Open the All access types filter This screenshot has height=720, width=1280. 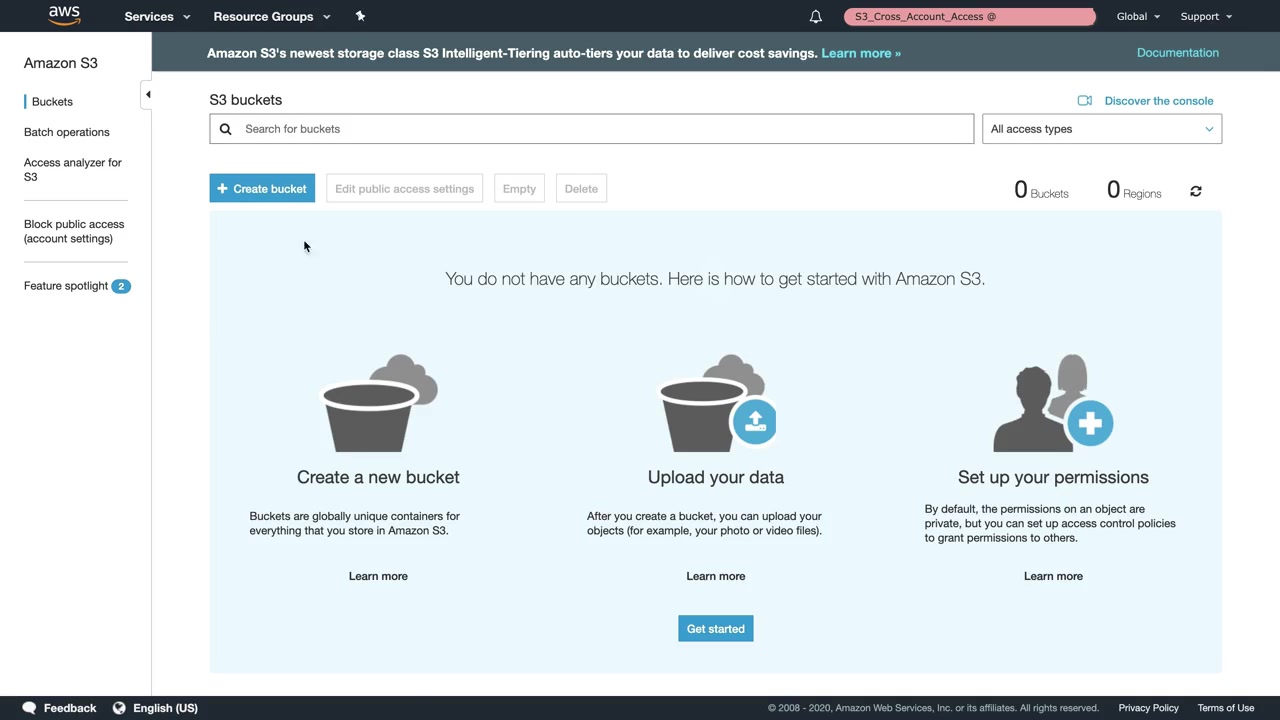click(x=1102, y=129)
